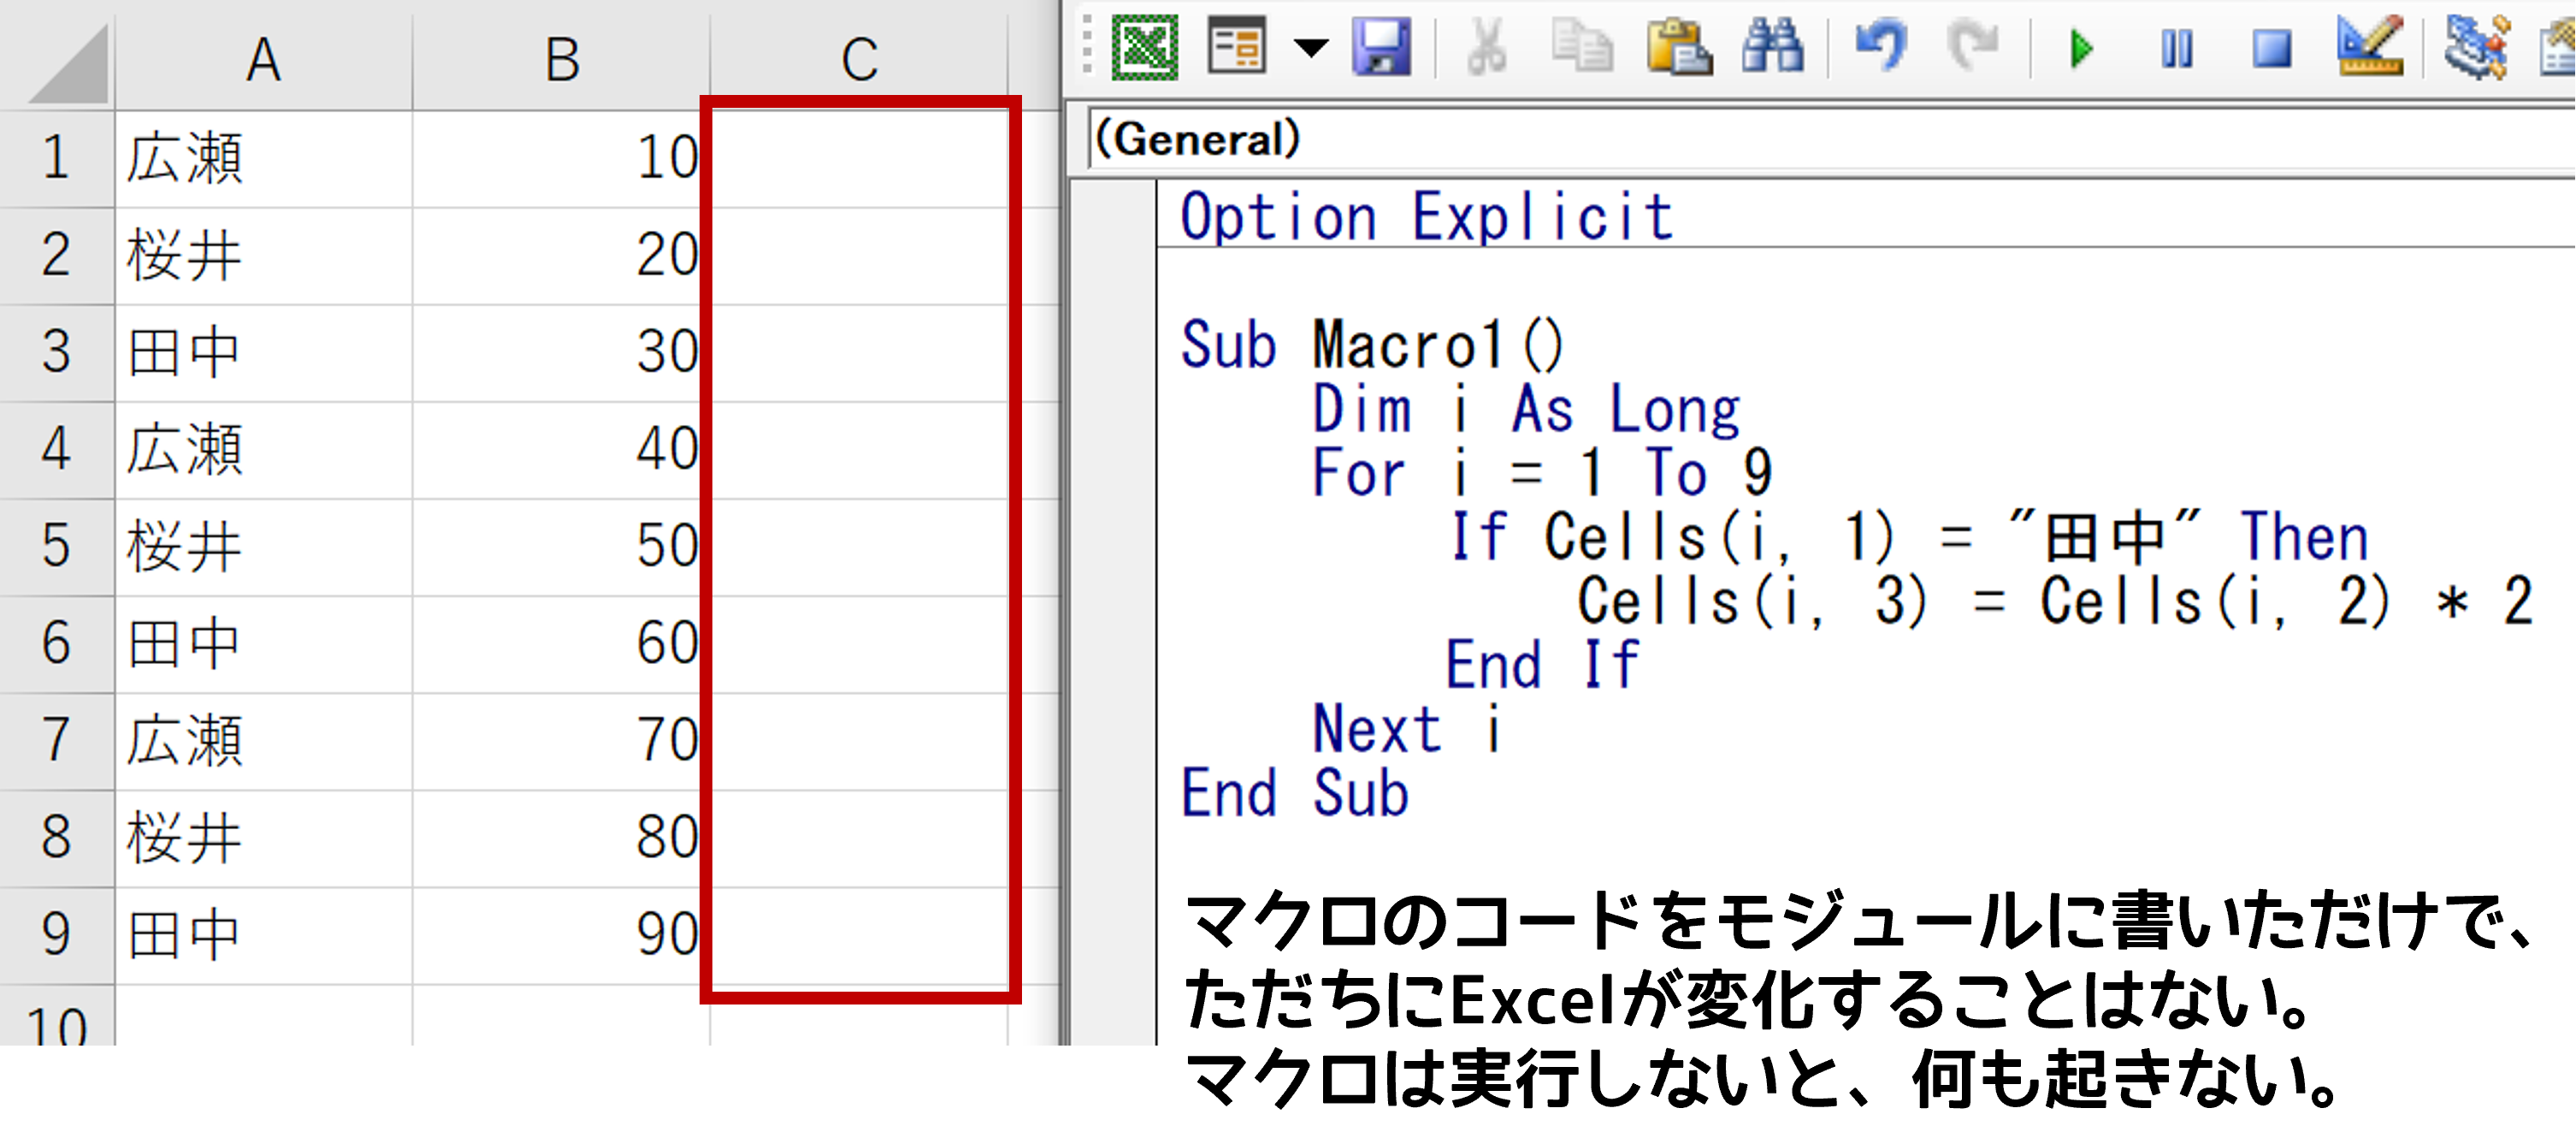Open the Project Explorer icon
Screen dimensions: 2576x1126
point(2477,47)
